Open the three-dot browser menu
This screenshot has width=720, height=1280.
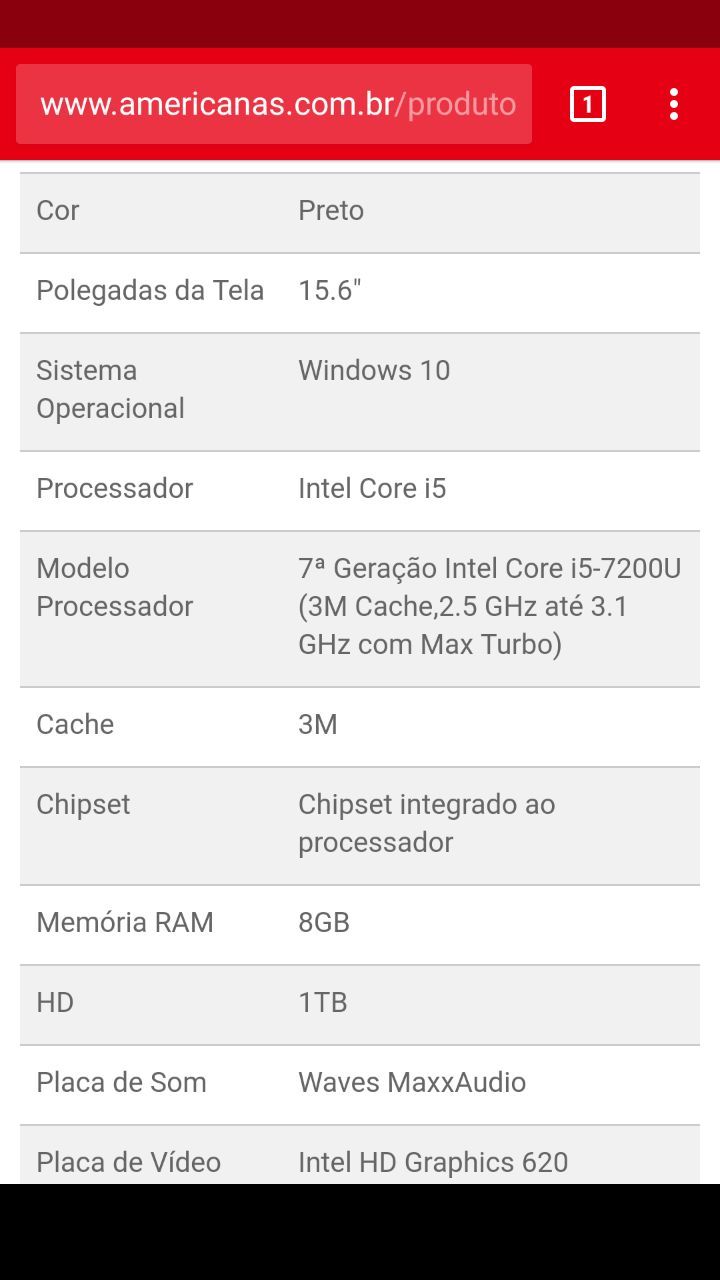click(x=674, y=104)
